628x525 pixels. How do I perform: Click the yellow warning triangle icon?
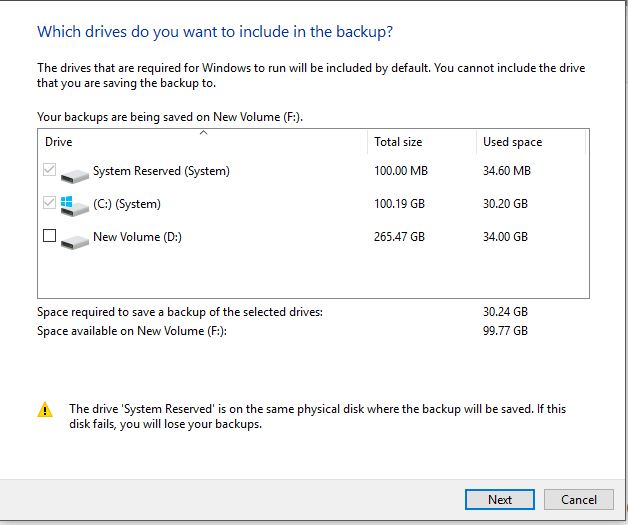pyautogui.click(x=45, y=410)
